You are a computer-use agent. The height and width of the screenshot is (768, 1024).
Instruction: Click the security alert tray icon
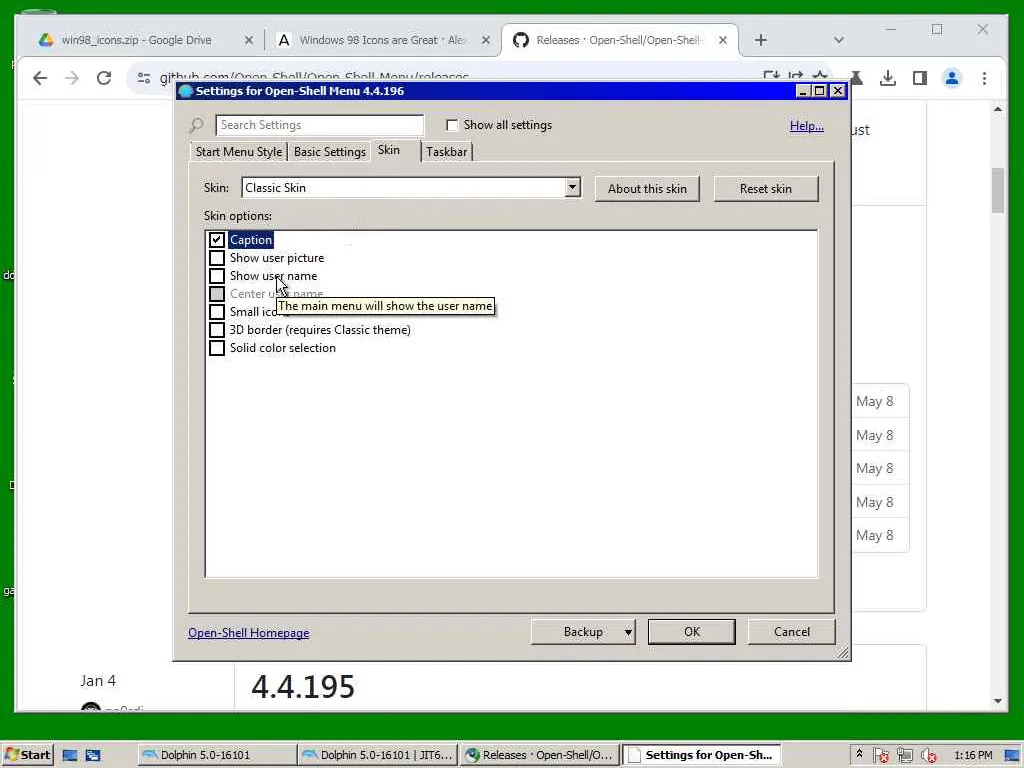[x=880, y=756]
